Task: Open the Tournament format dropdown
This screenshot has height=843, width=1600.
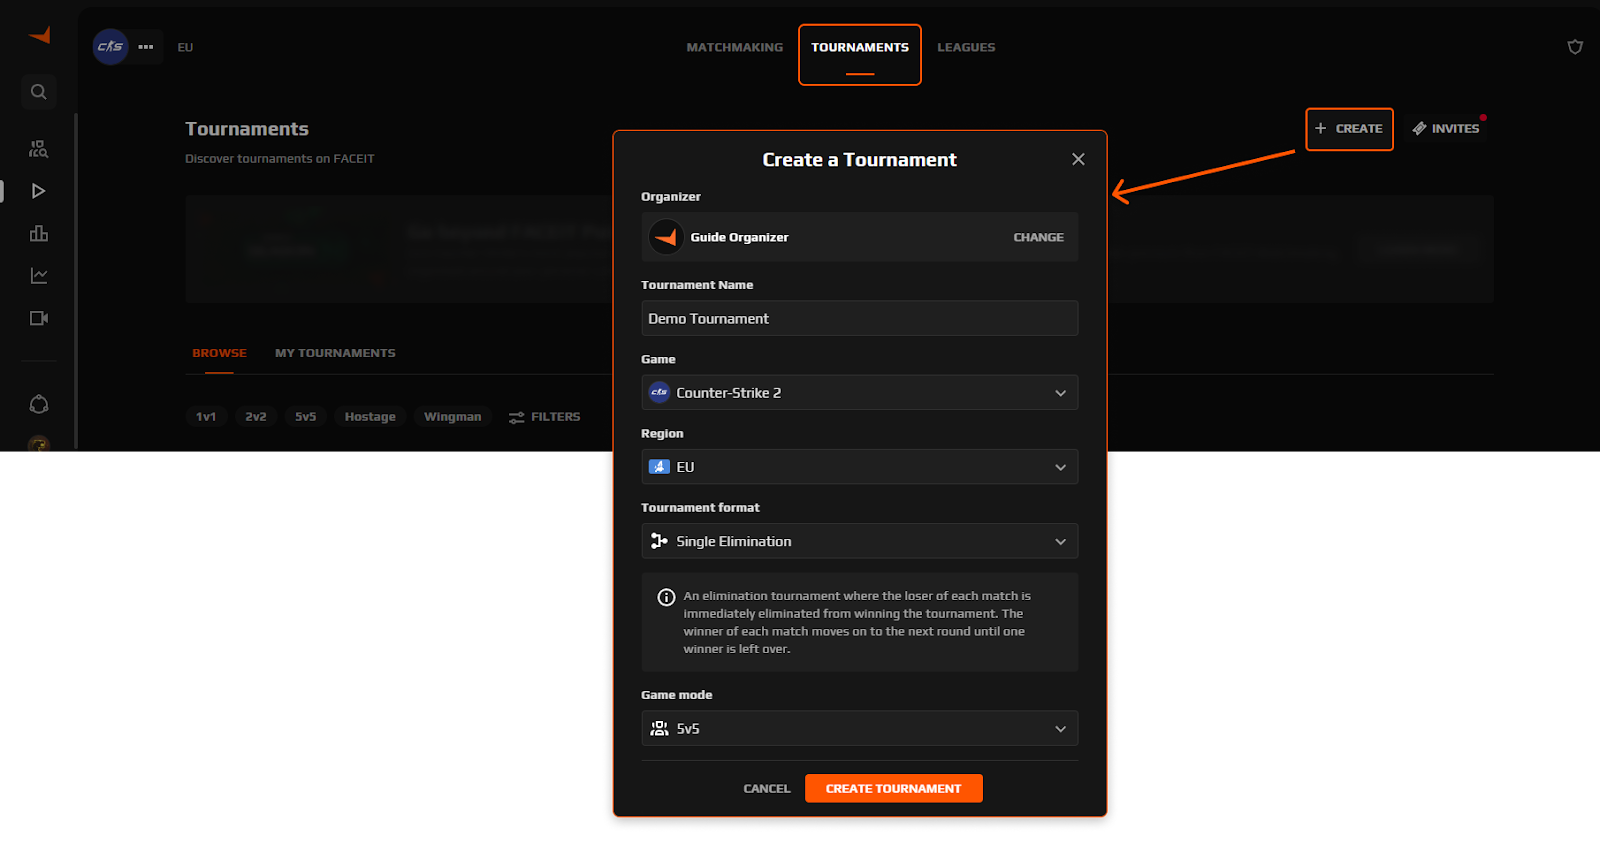Action: (x=860, y=541)
